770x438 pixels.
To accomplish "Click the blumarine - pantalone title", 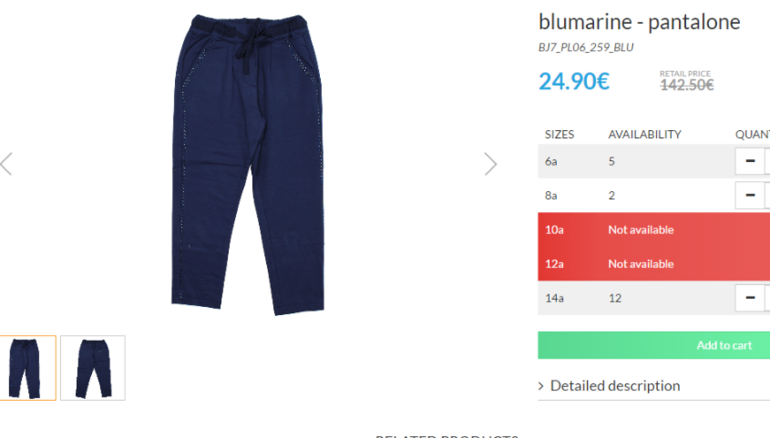I will [x=639, y=22].
